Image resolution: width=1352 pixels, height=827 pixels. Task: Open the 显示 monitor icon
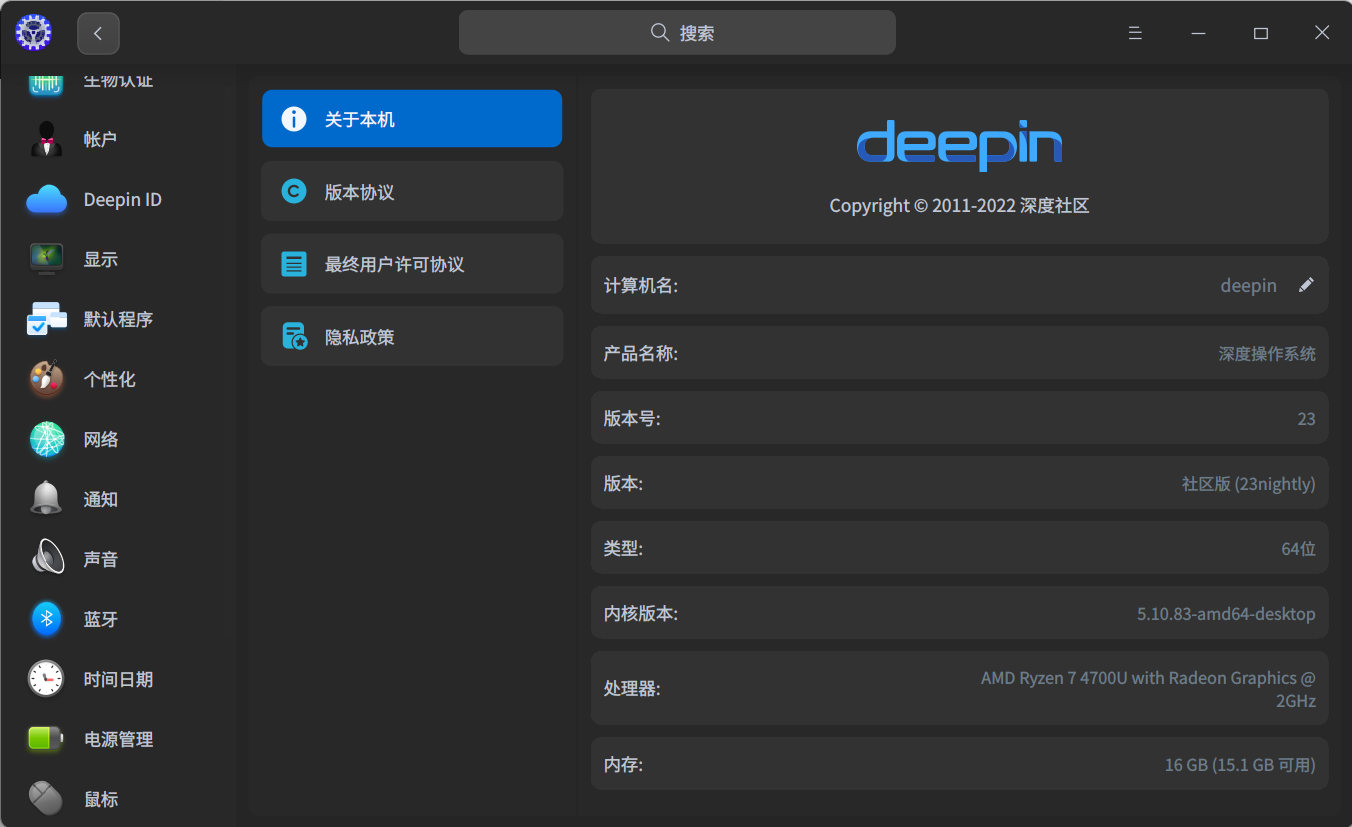[46, 259]
